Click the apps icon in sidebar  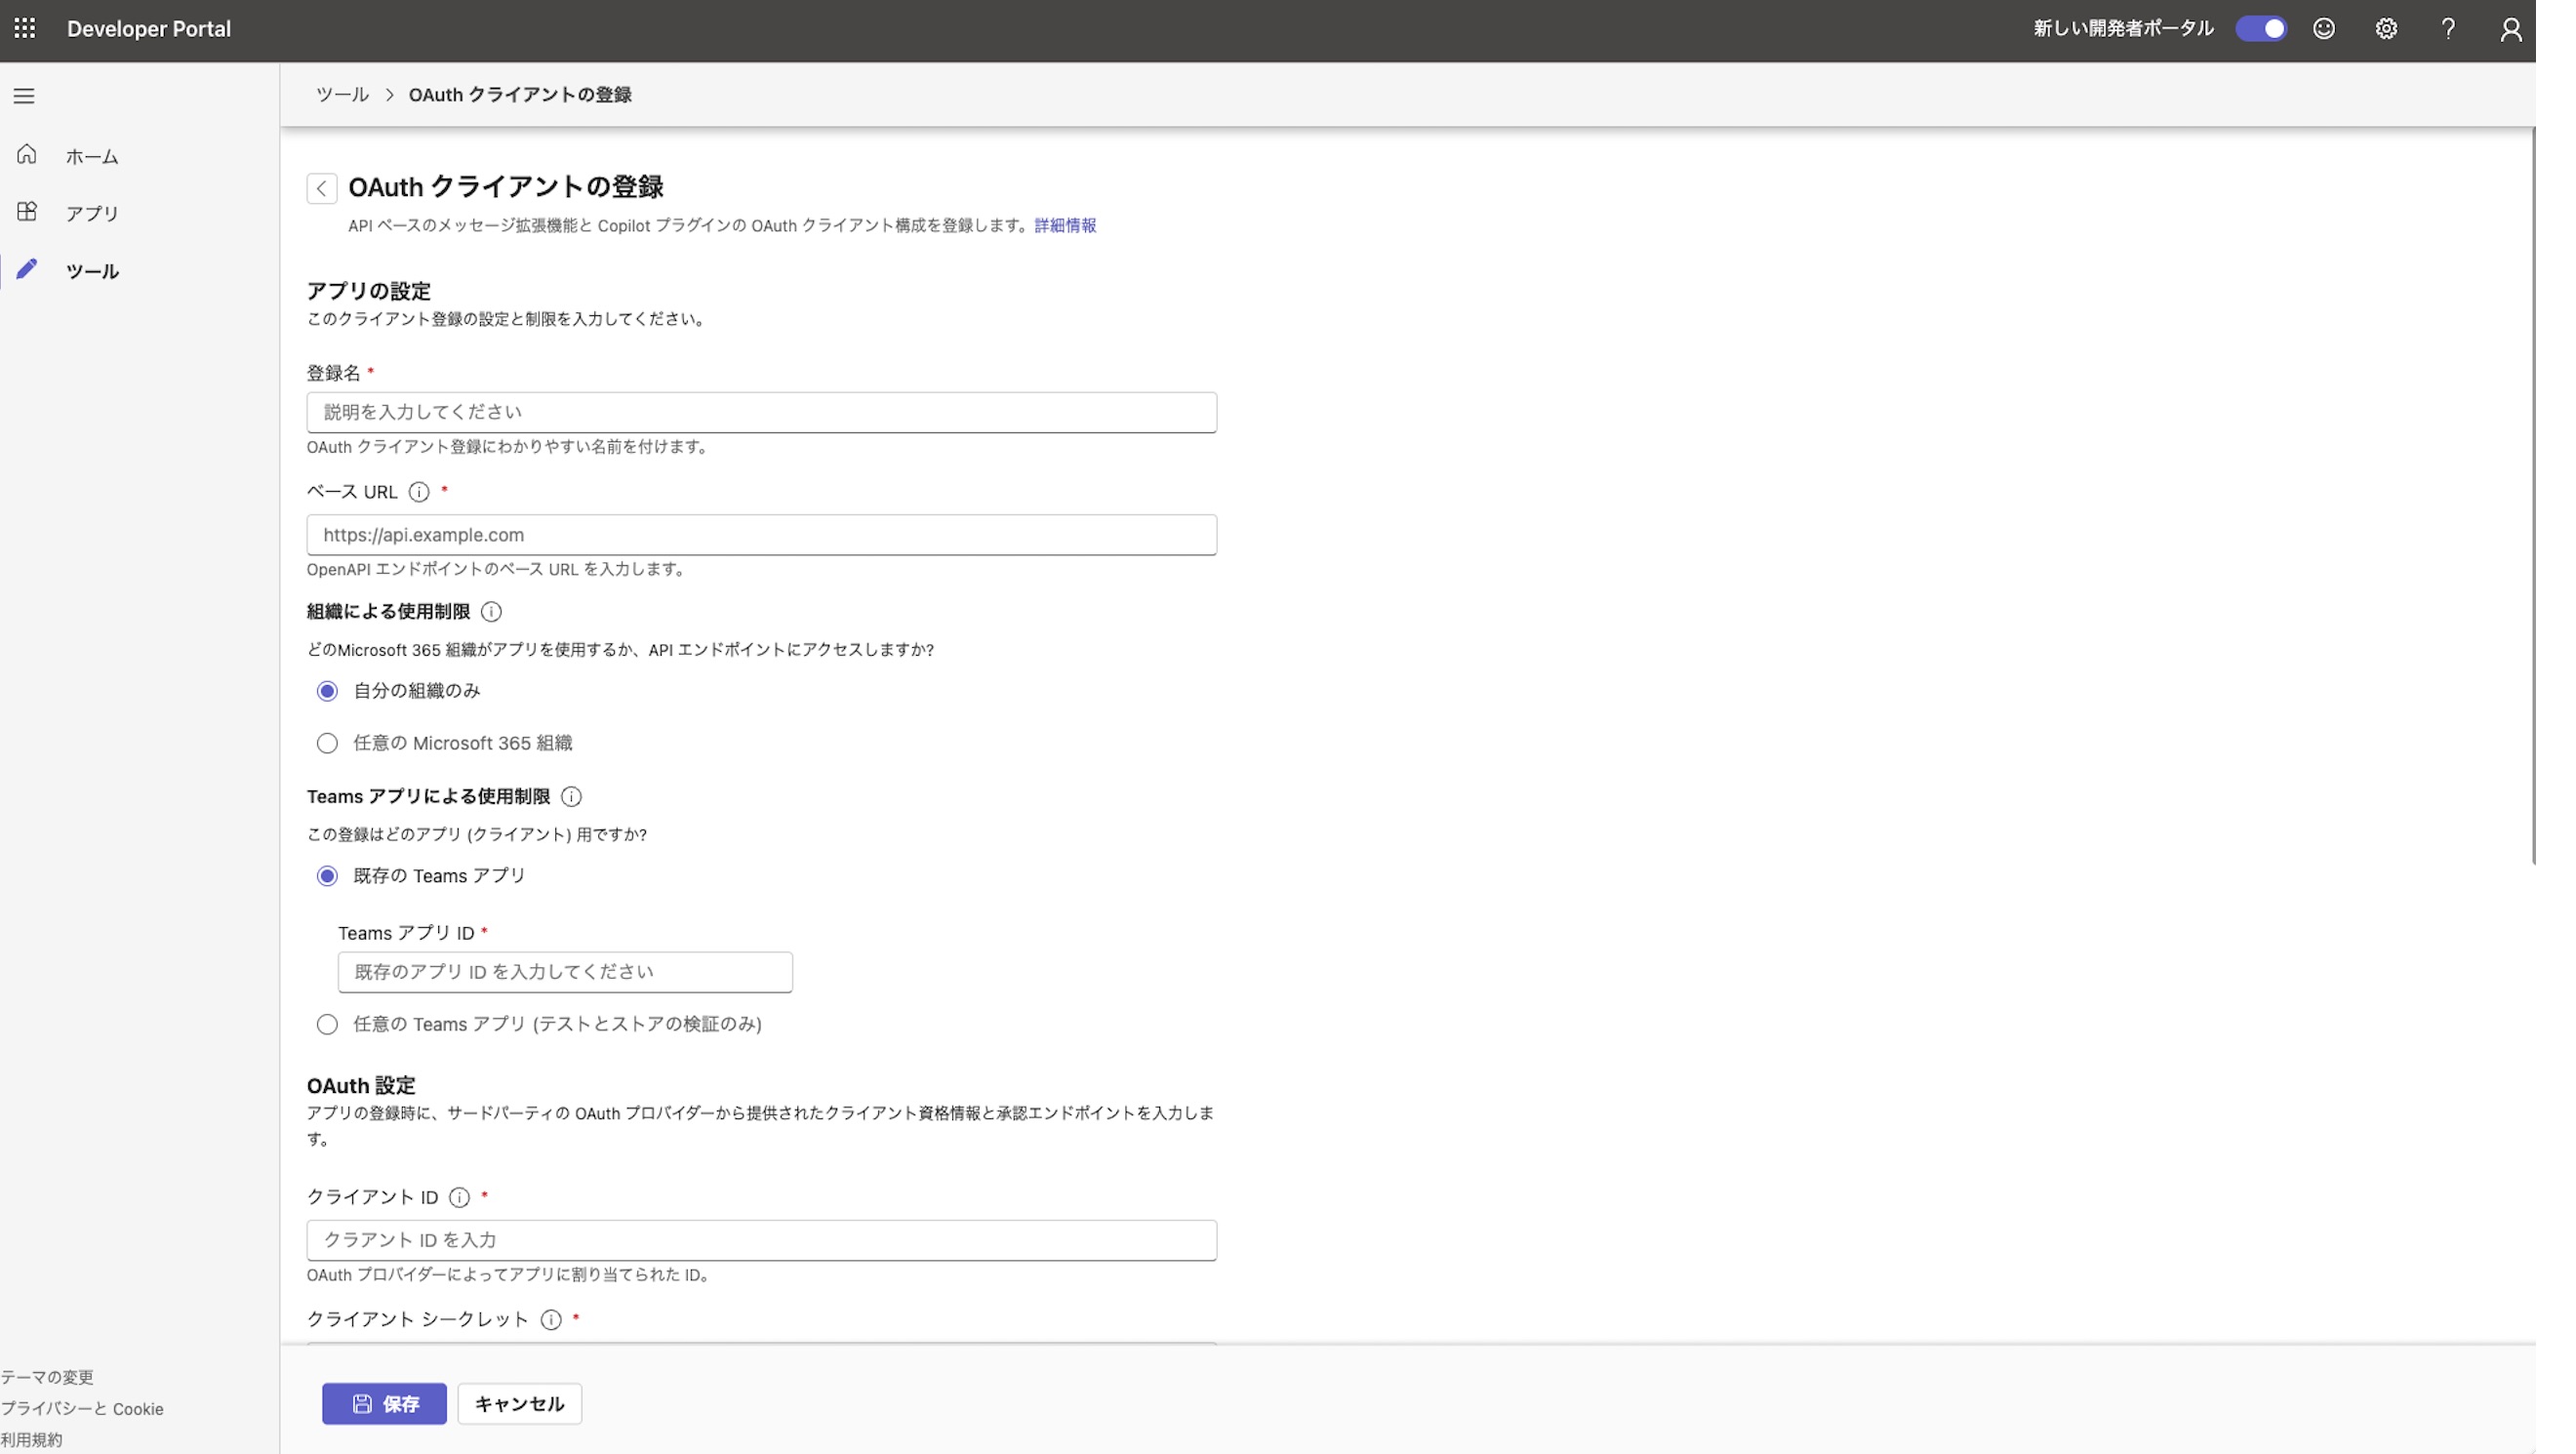(27, 212)
